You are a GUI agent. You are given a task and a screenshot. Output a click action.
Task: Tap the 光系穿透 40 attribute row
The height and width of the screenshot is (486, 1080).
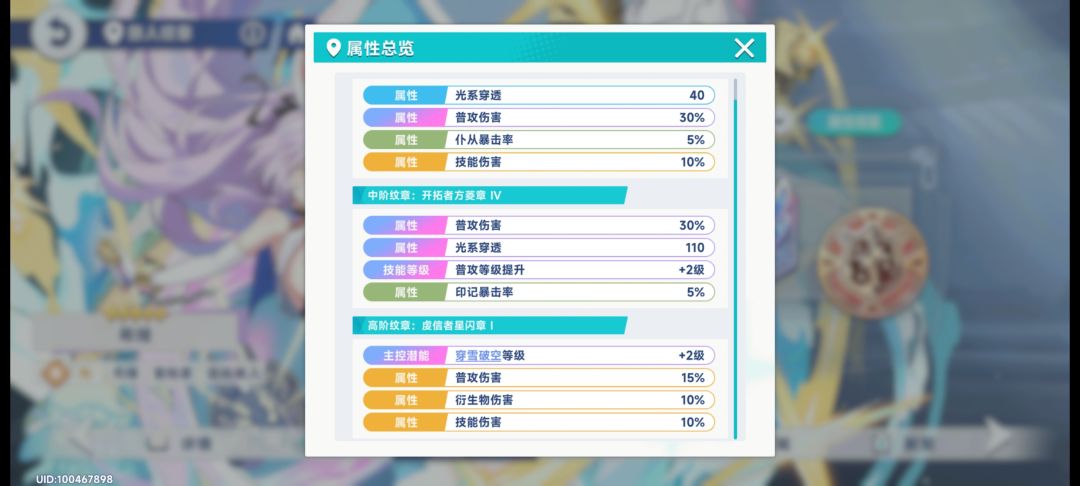[x=539, y=96]
